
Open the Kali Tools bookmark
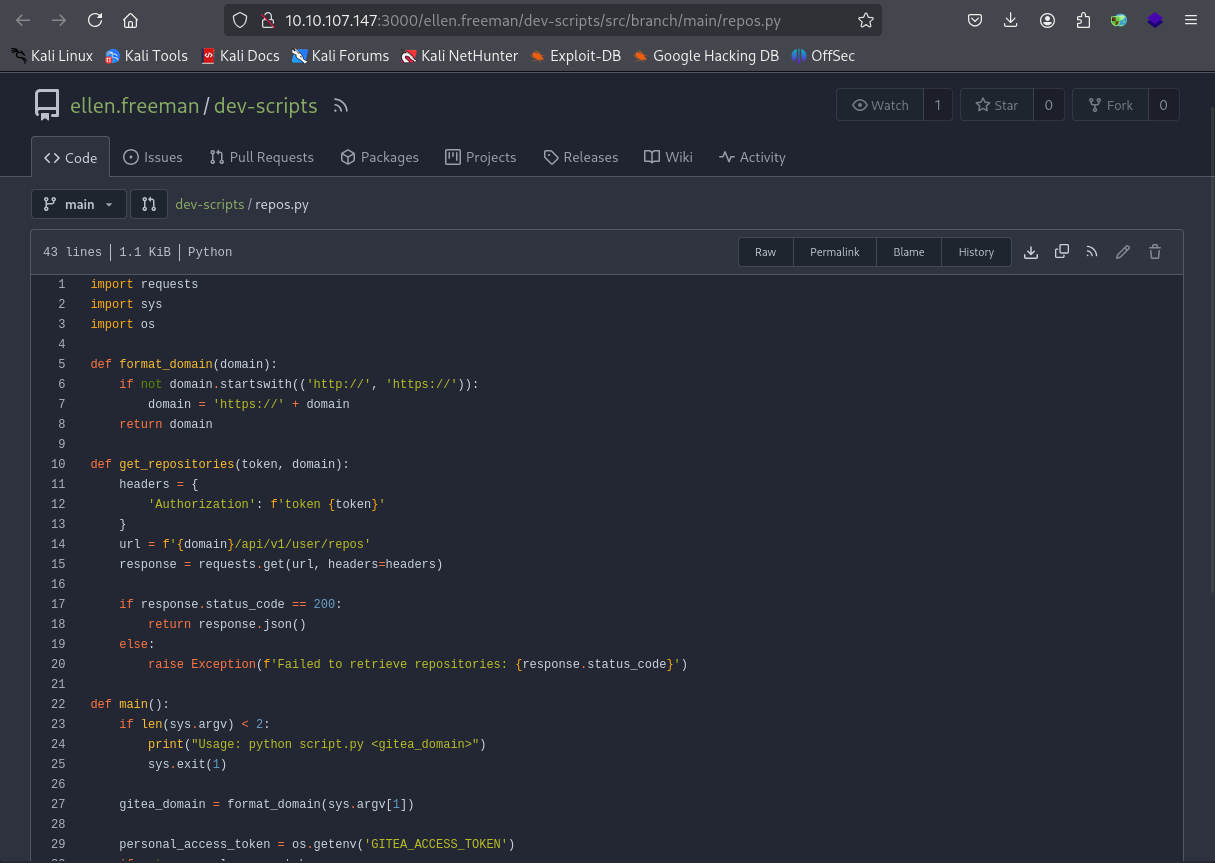[146, 56]
